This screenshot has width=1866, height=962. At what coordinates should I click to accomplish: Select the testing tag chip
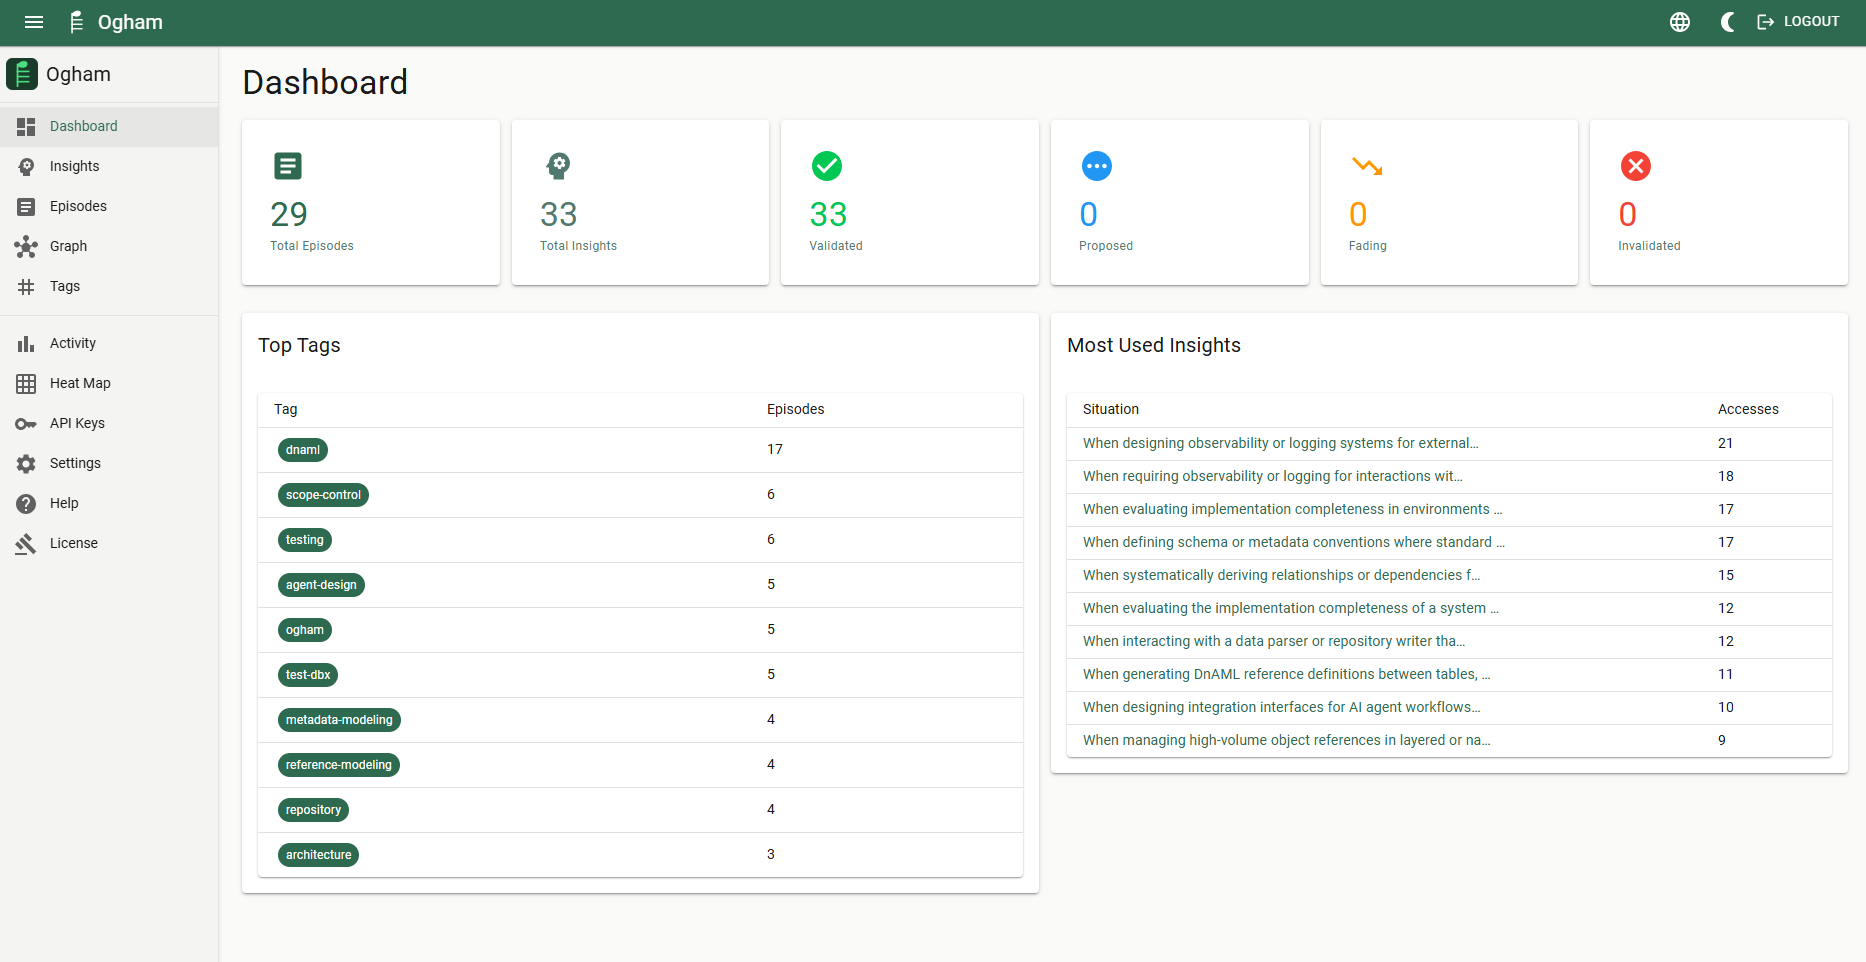[305, 540]
